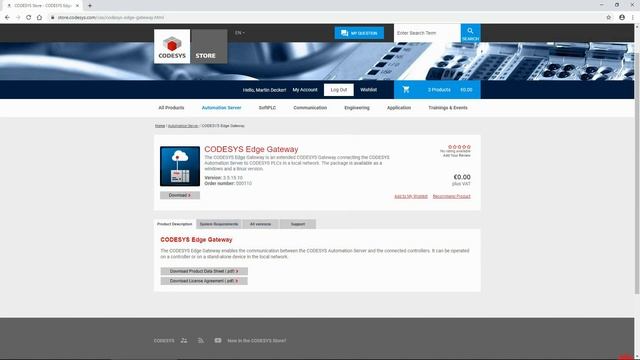Switch to All versions tab
This screenshot has width=640, height=360.
[x=260, y=224]
